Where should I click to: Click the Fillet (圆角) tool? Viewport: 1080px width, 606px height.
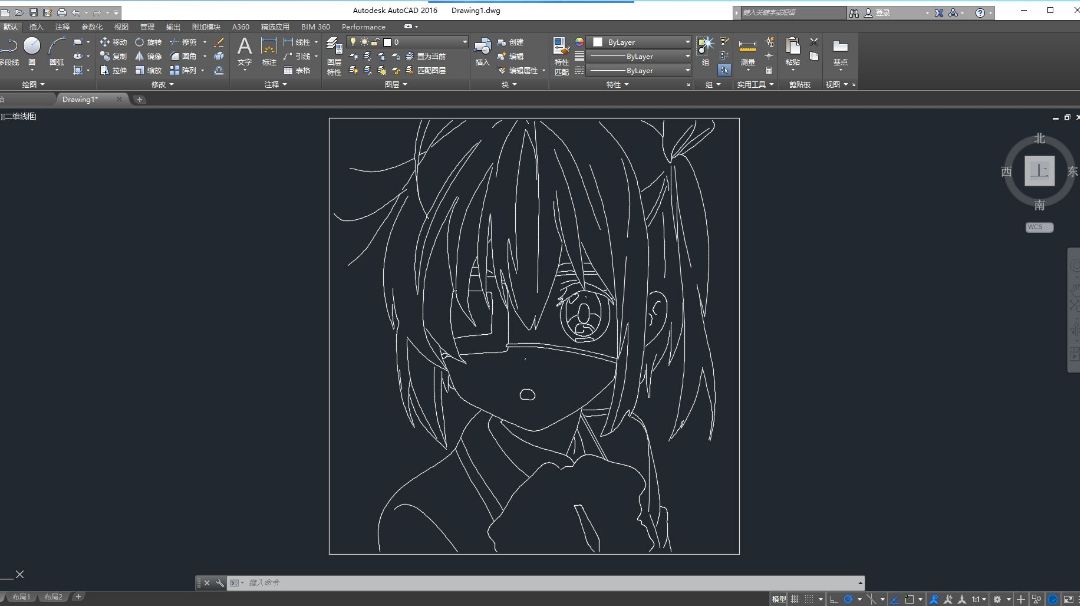[183, 56]
